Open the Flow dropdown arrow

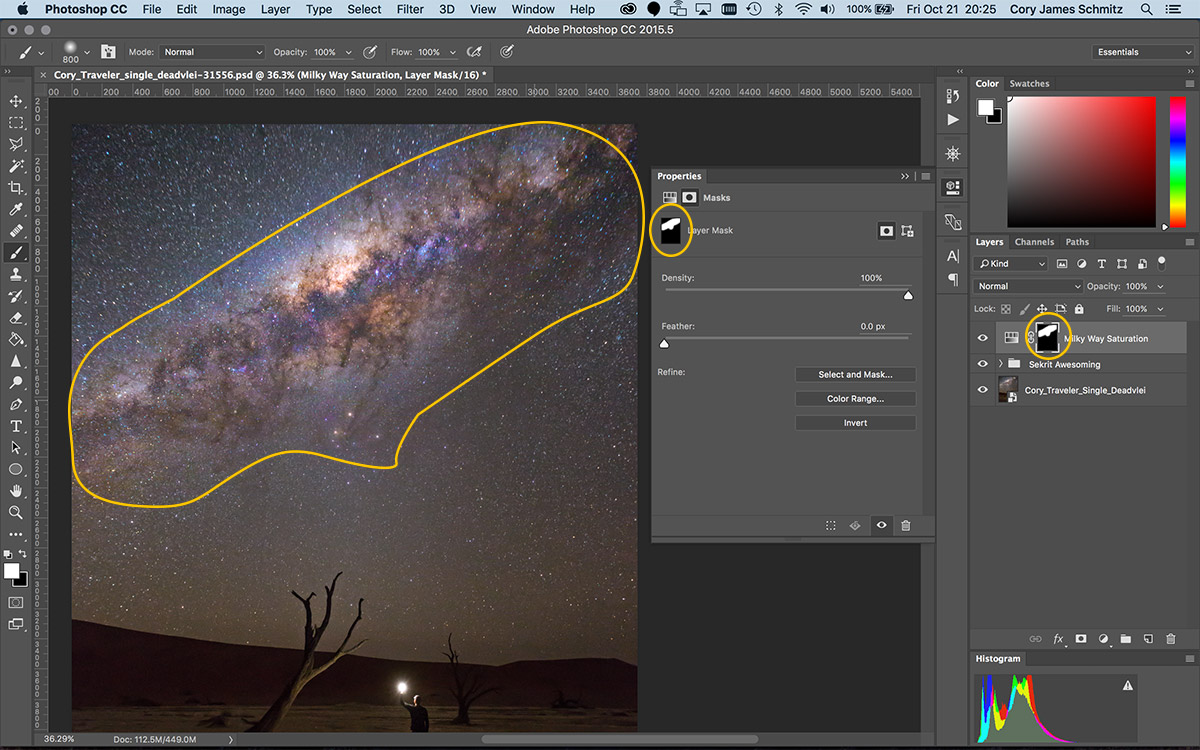pyautogui.click(x=452, y=52)
